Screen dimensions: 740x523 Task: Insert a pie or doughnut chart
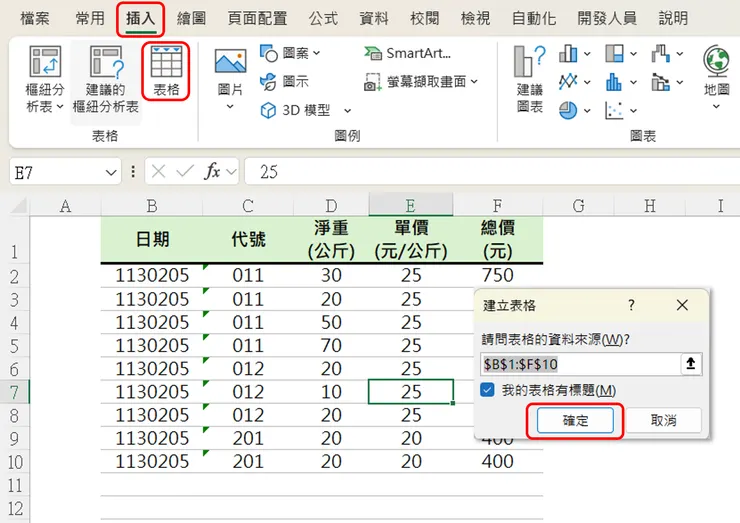(x=568, y=110)
